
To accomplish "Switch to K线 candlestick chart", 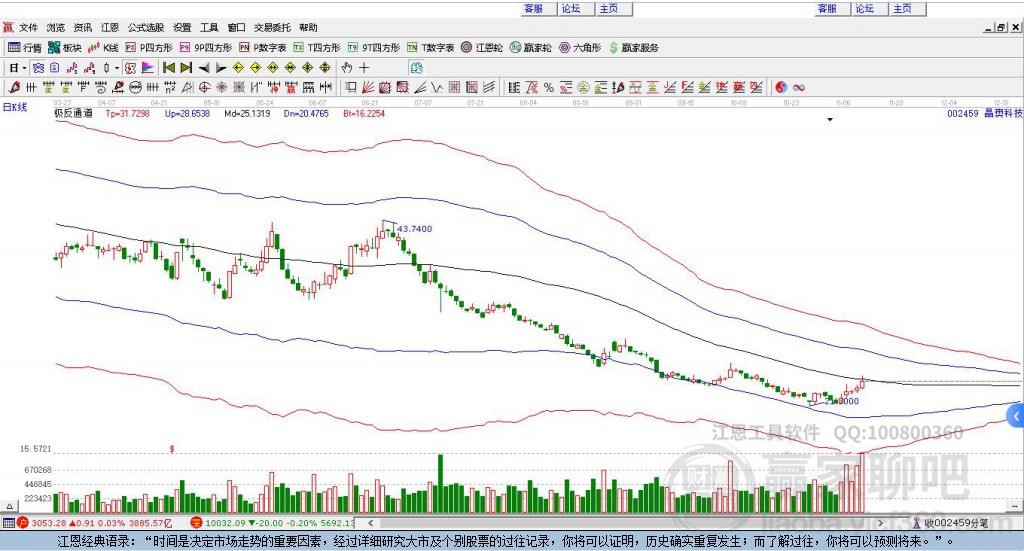I will 103,48.
